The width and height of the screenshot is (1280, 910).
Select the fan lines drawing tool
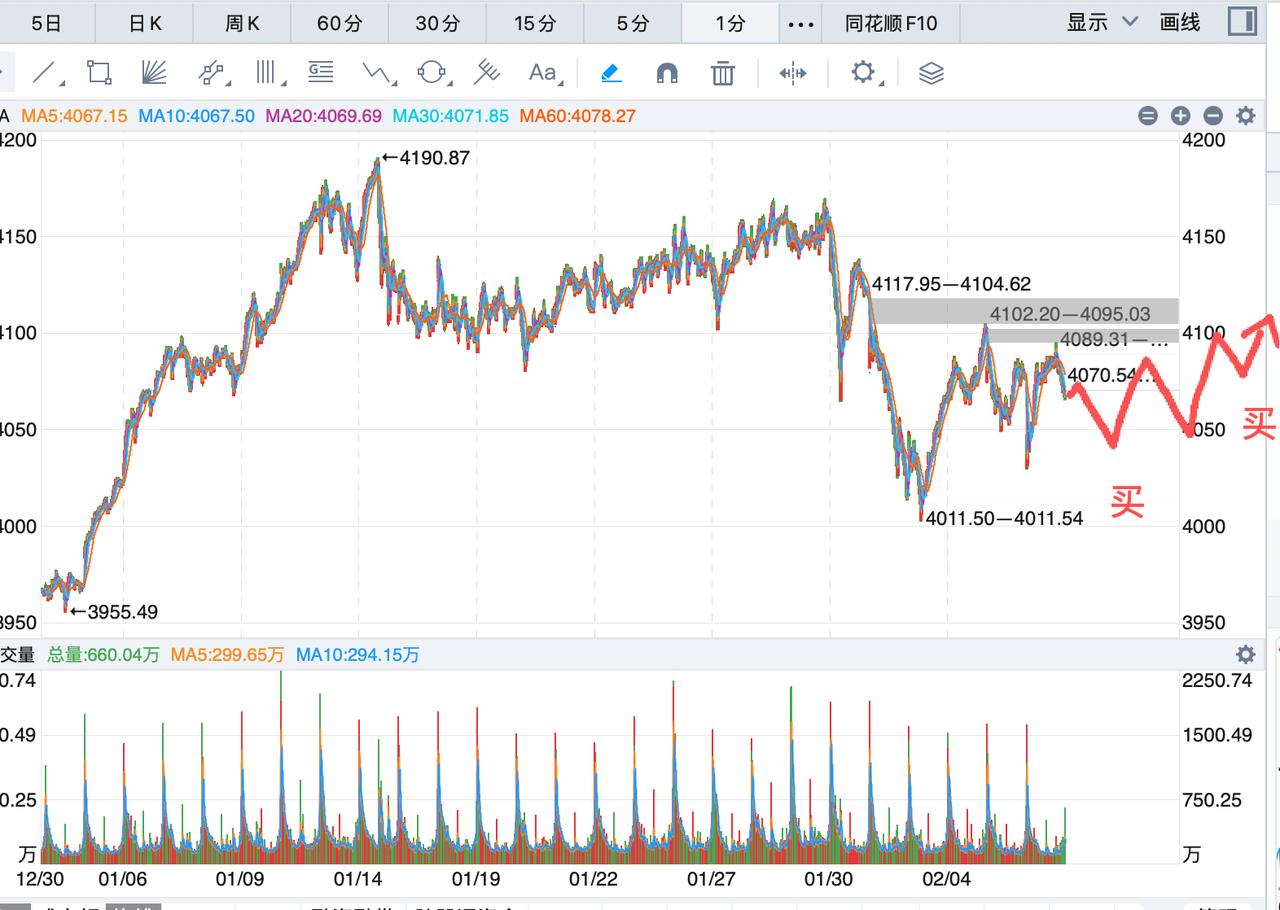(x=154, y=72)
